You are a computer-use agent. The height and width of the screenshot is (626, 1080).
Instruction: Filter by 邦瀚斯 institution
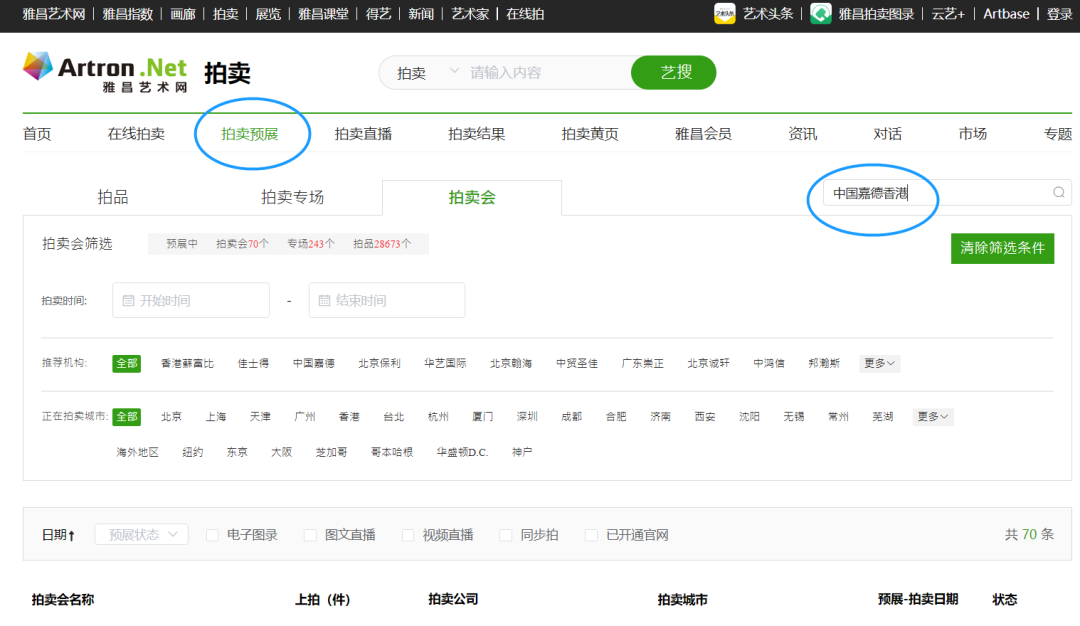[824, 363]
